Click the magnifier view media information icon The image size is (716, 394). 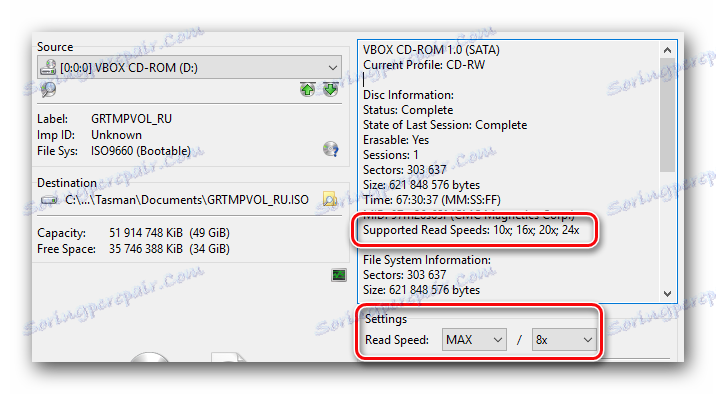click(48, 89)
